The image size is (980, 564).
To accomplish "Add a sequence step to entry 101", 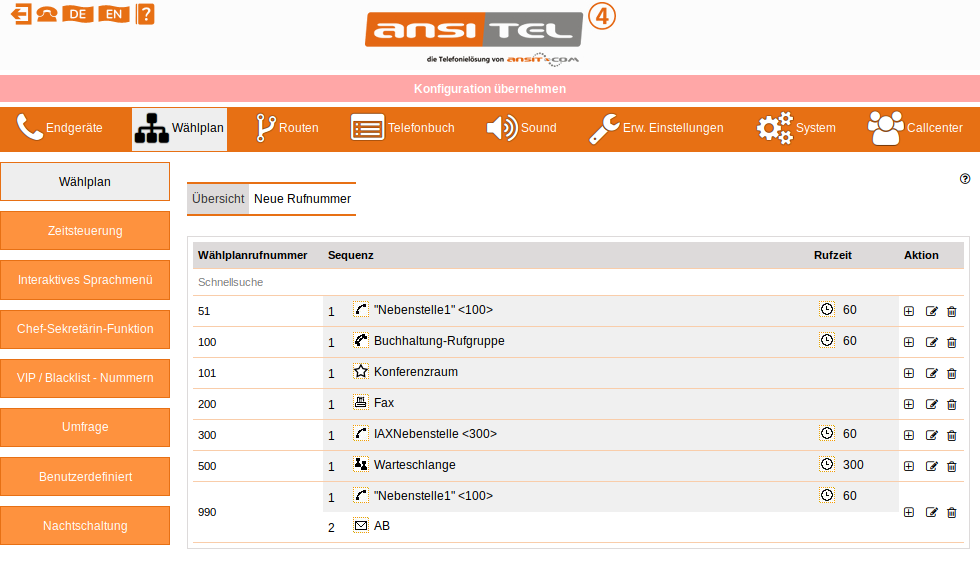I will point(909,373).
